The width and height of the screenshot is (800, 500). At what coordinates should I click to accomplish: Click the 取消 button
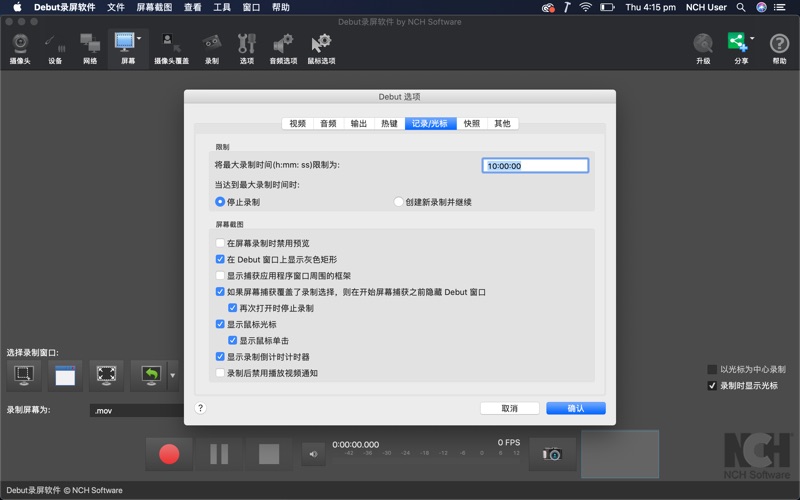pos(510,408)
